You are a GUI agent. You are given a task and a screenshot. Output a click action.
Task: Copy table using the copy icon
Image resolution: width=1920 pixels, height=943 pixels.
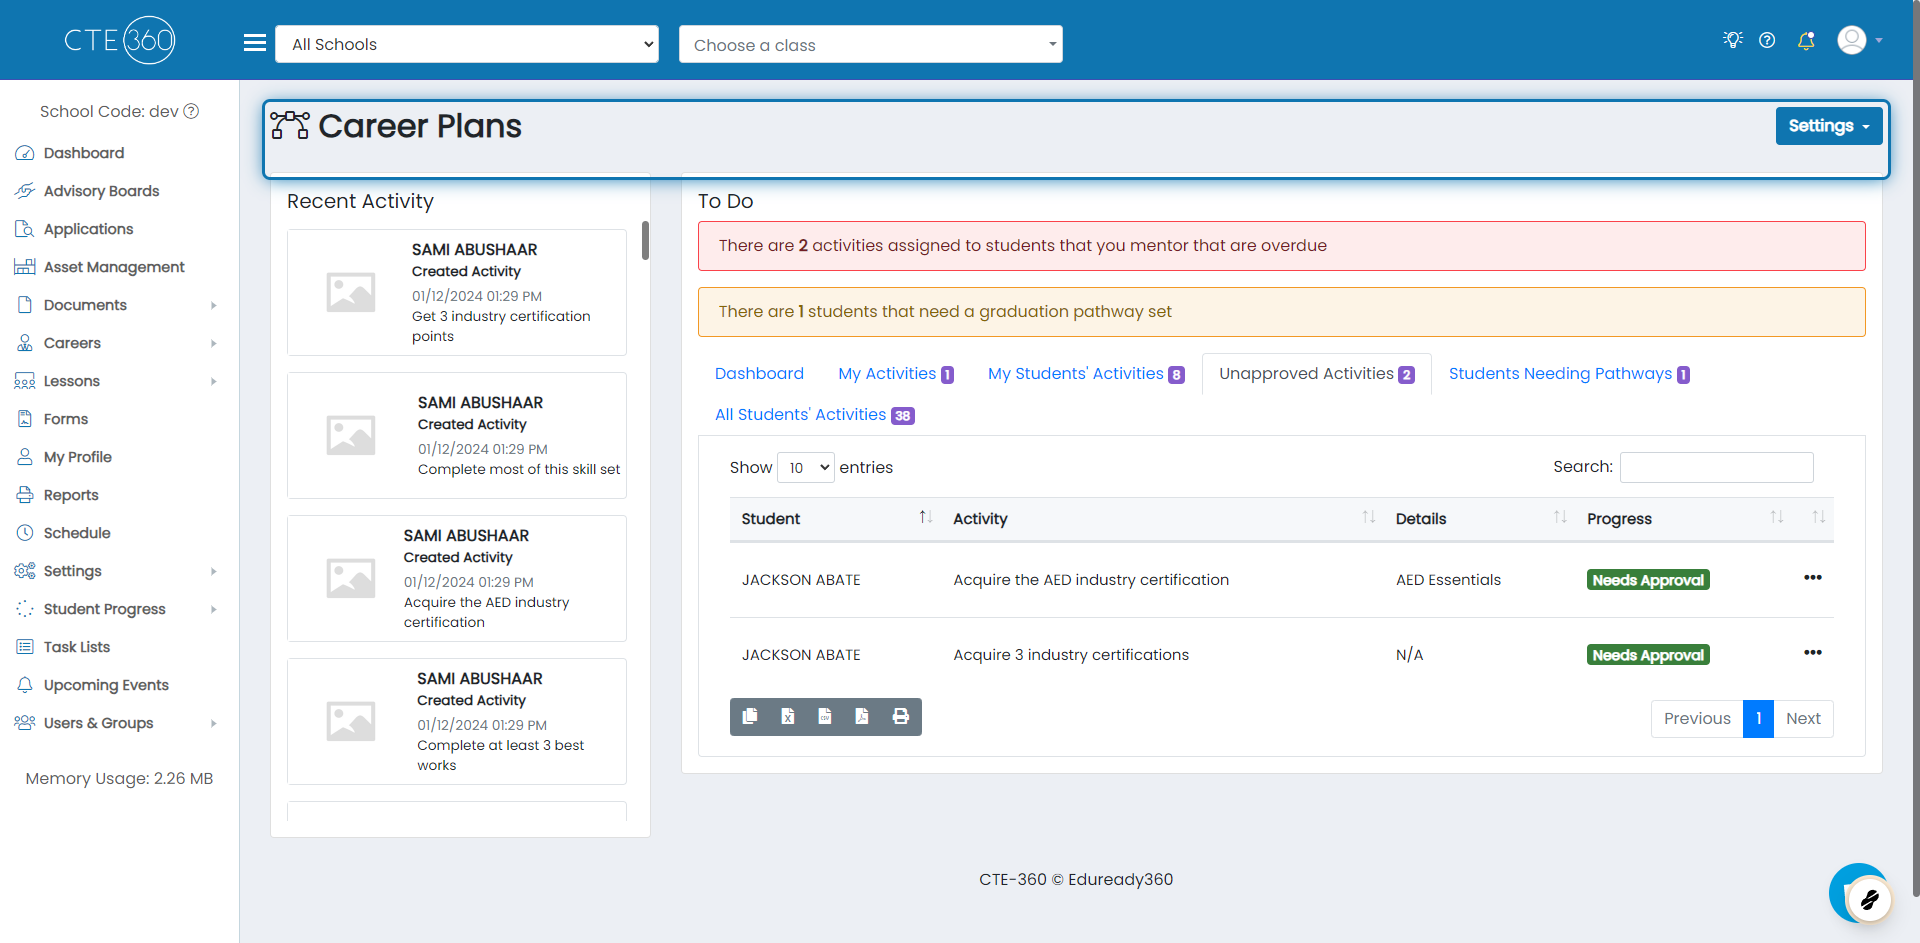point(750,717)
